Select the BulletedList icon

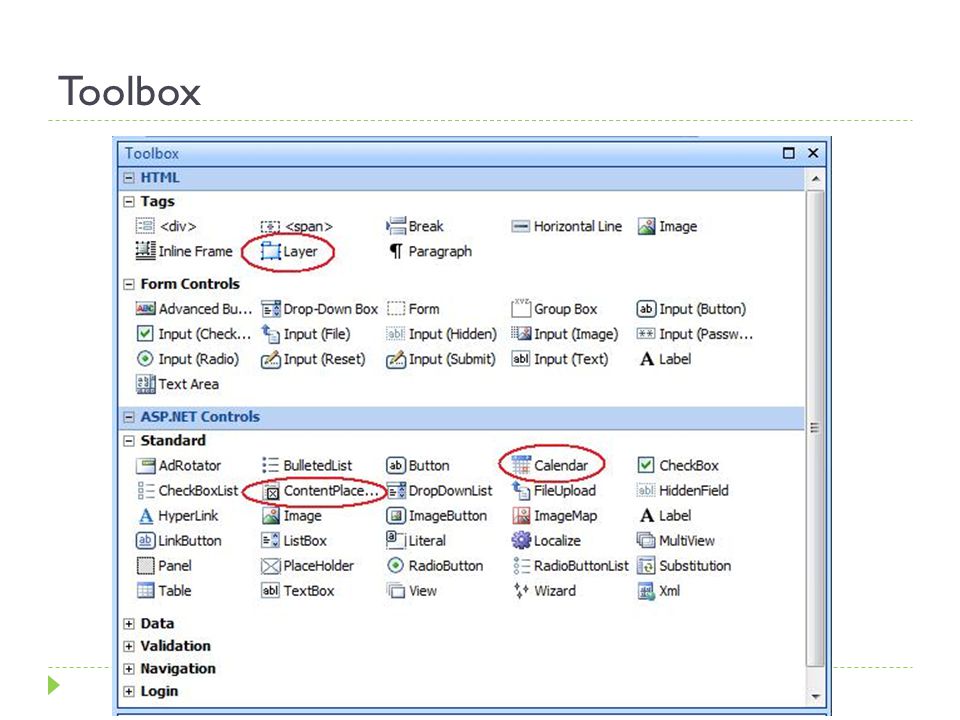(x=270, y=465)
